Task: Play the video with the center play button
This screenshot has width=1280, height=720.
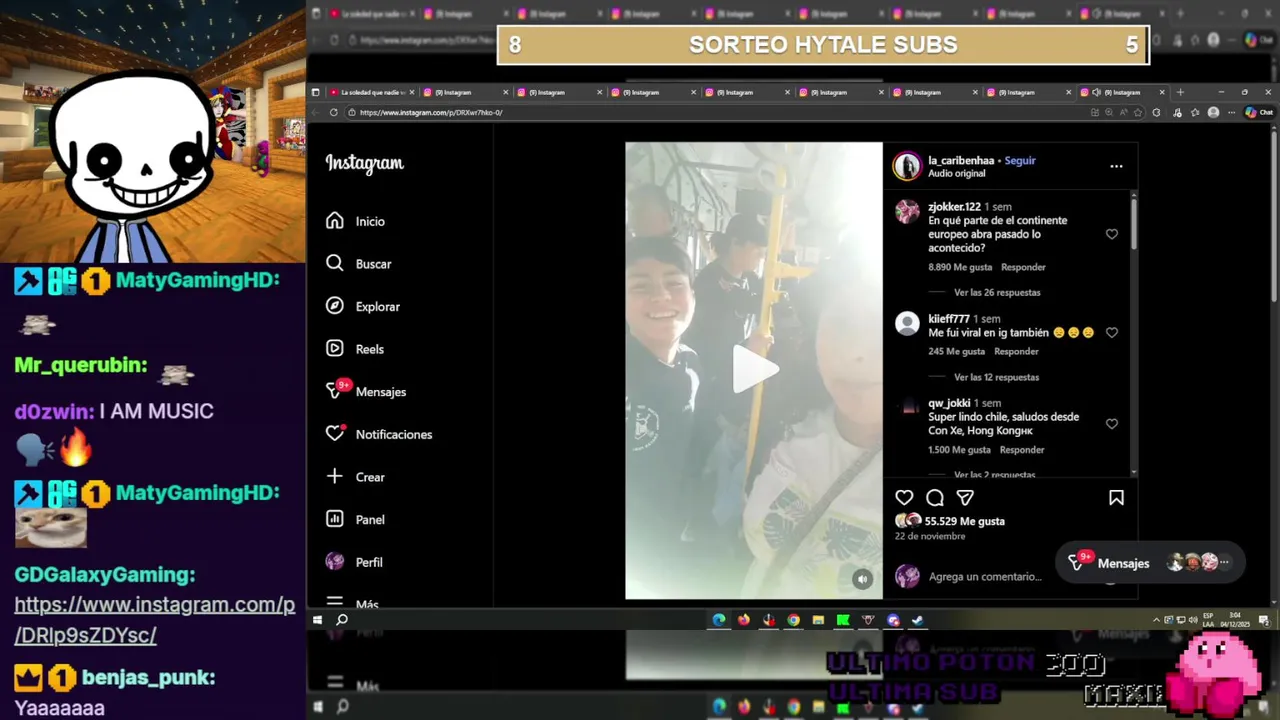Action: click(754, 370)
